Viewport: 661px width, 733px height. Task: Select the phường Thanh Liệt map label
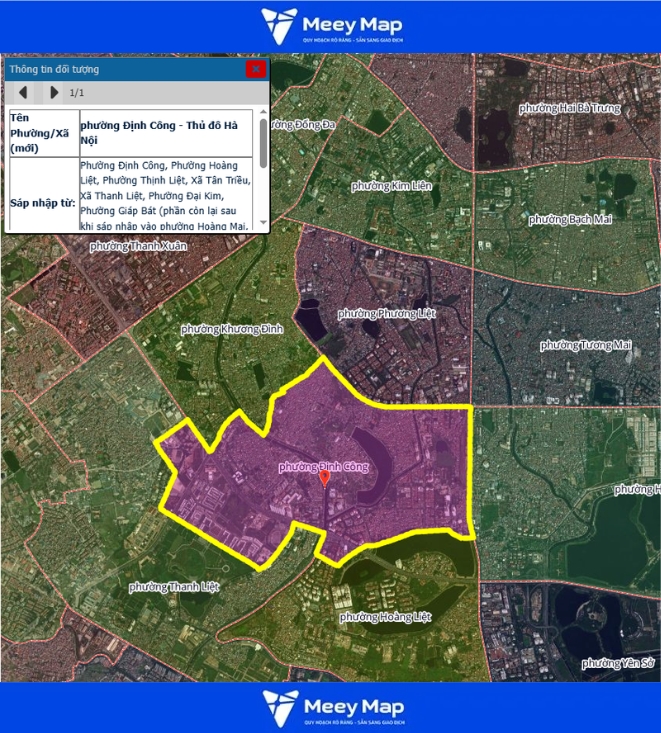pyautogui.click(x=176, y=586)
